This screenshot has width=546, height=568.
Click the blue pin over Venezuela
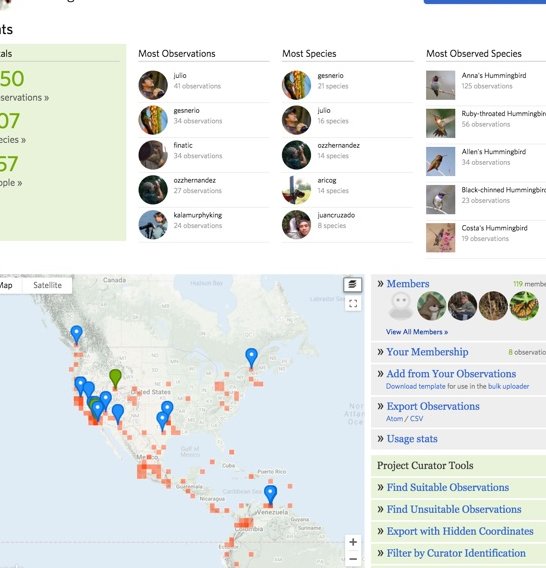point(270,494)
